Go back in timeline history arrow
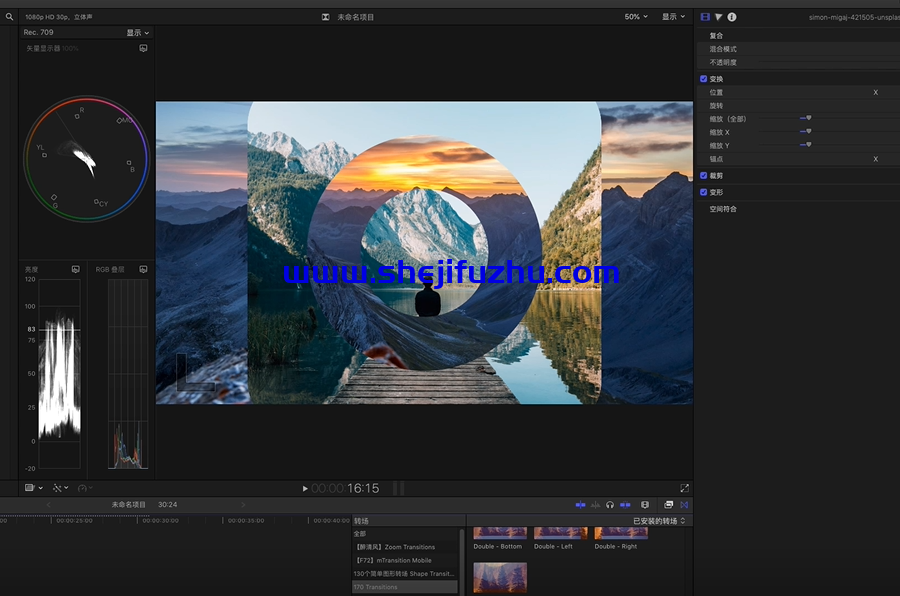 coord(49,505)
